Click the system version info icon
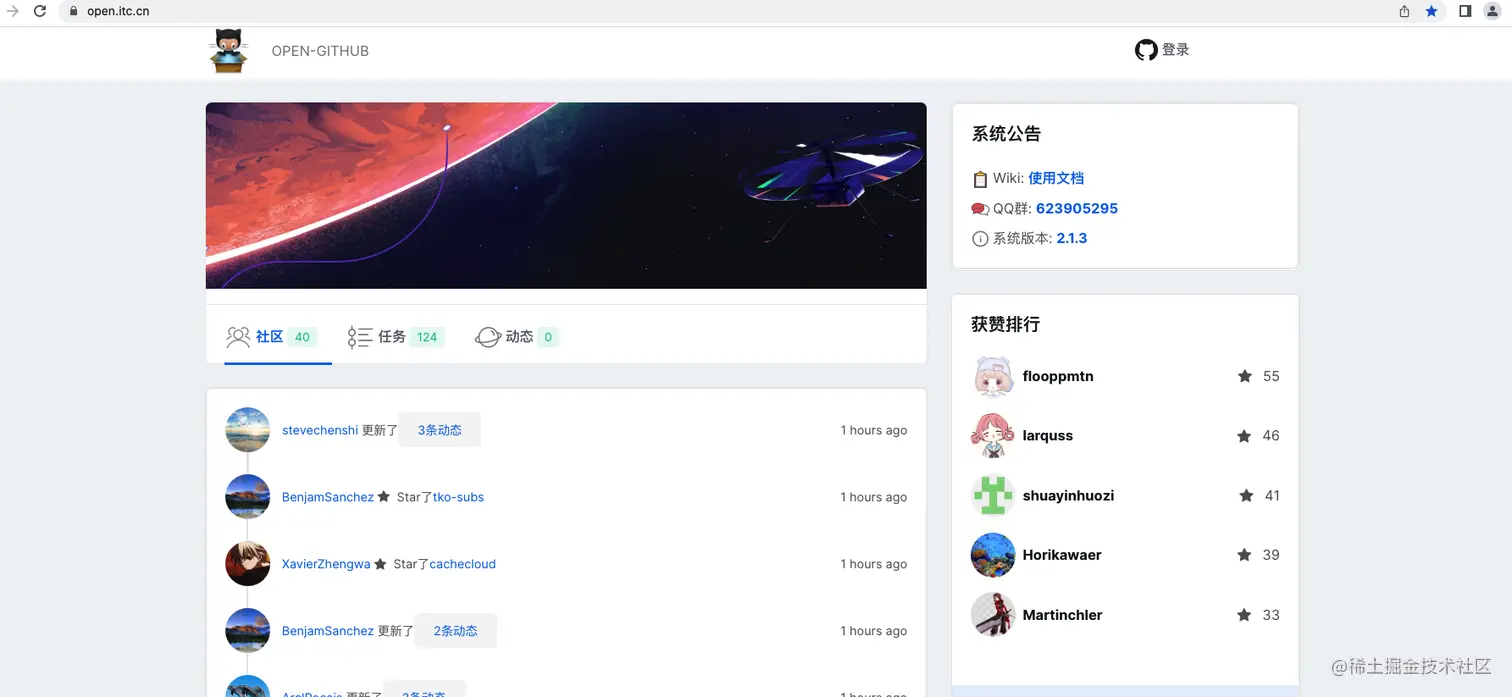 pyautogui.click(x=980, y=239)
